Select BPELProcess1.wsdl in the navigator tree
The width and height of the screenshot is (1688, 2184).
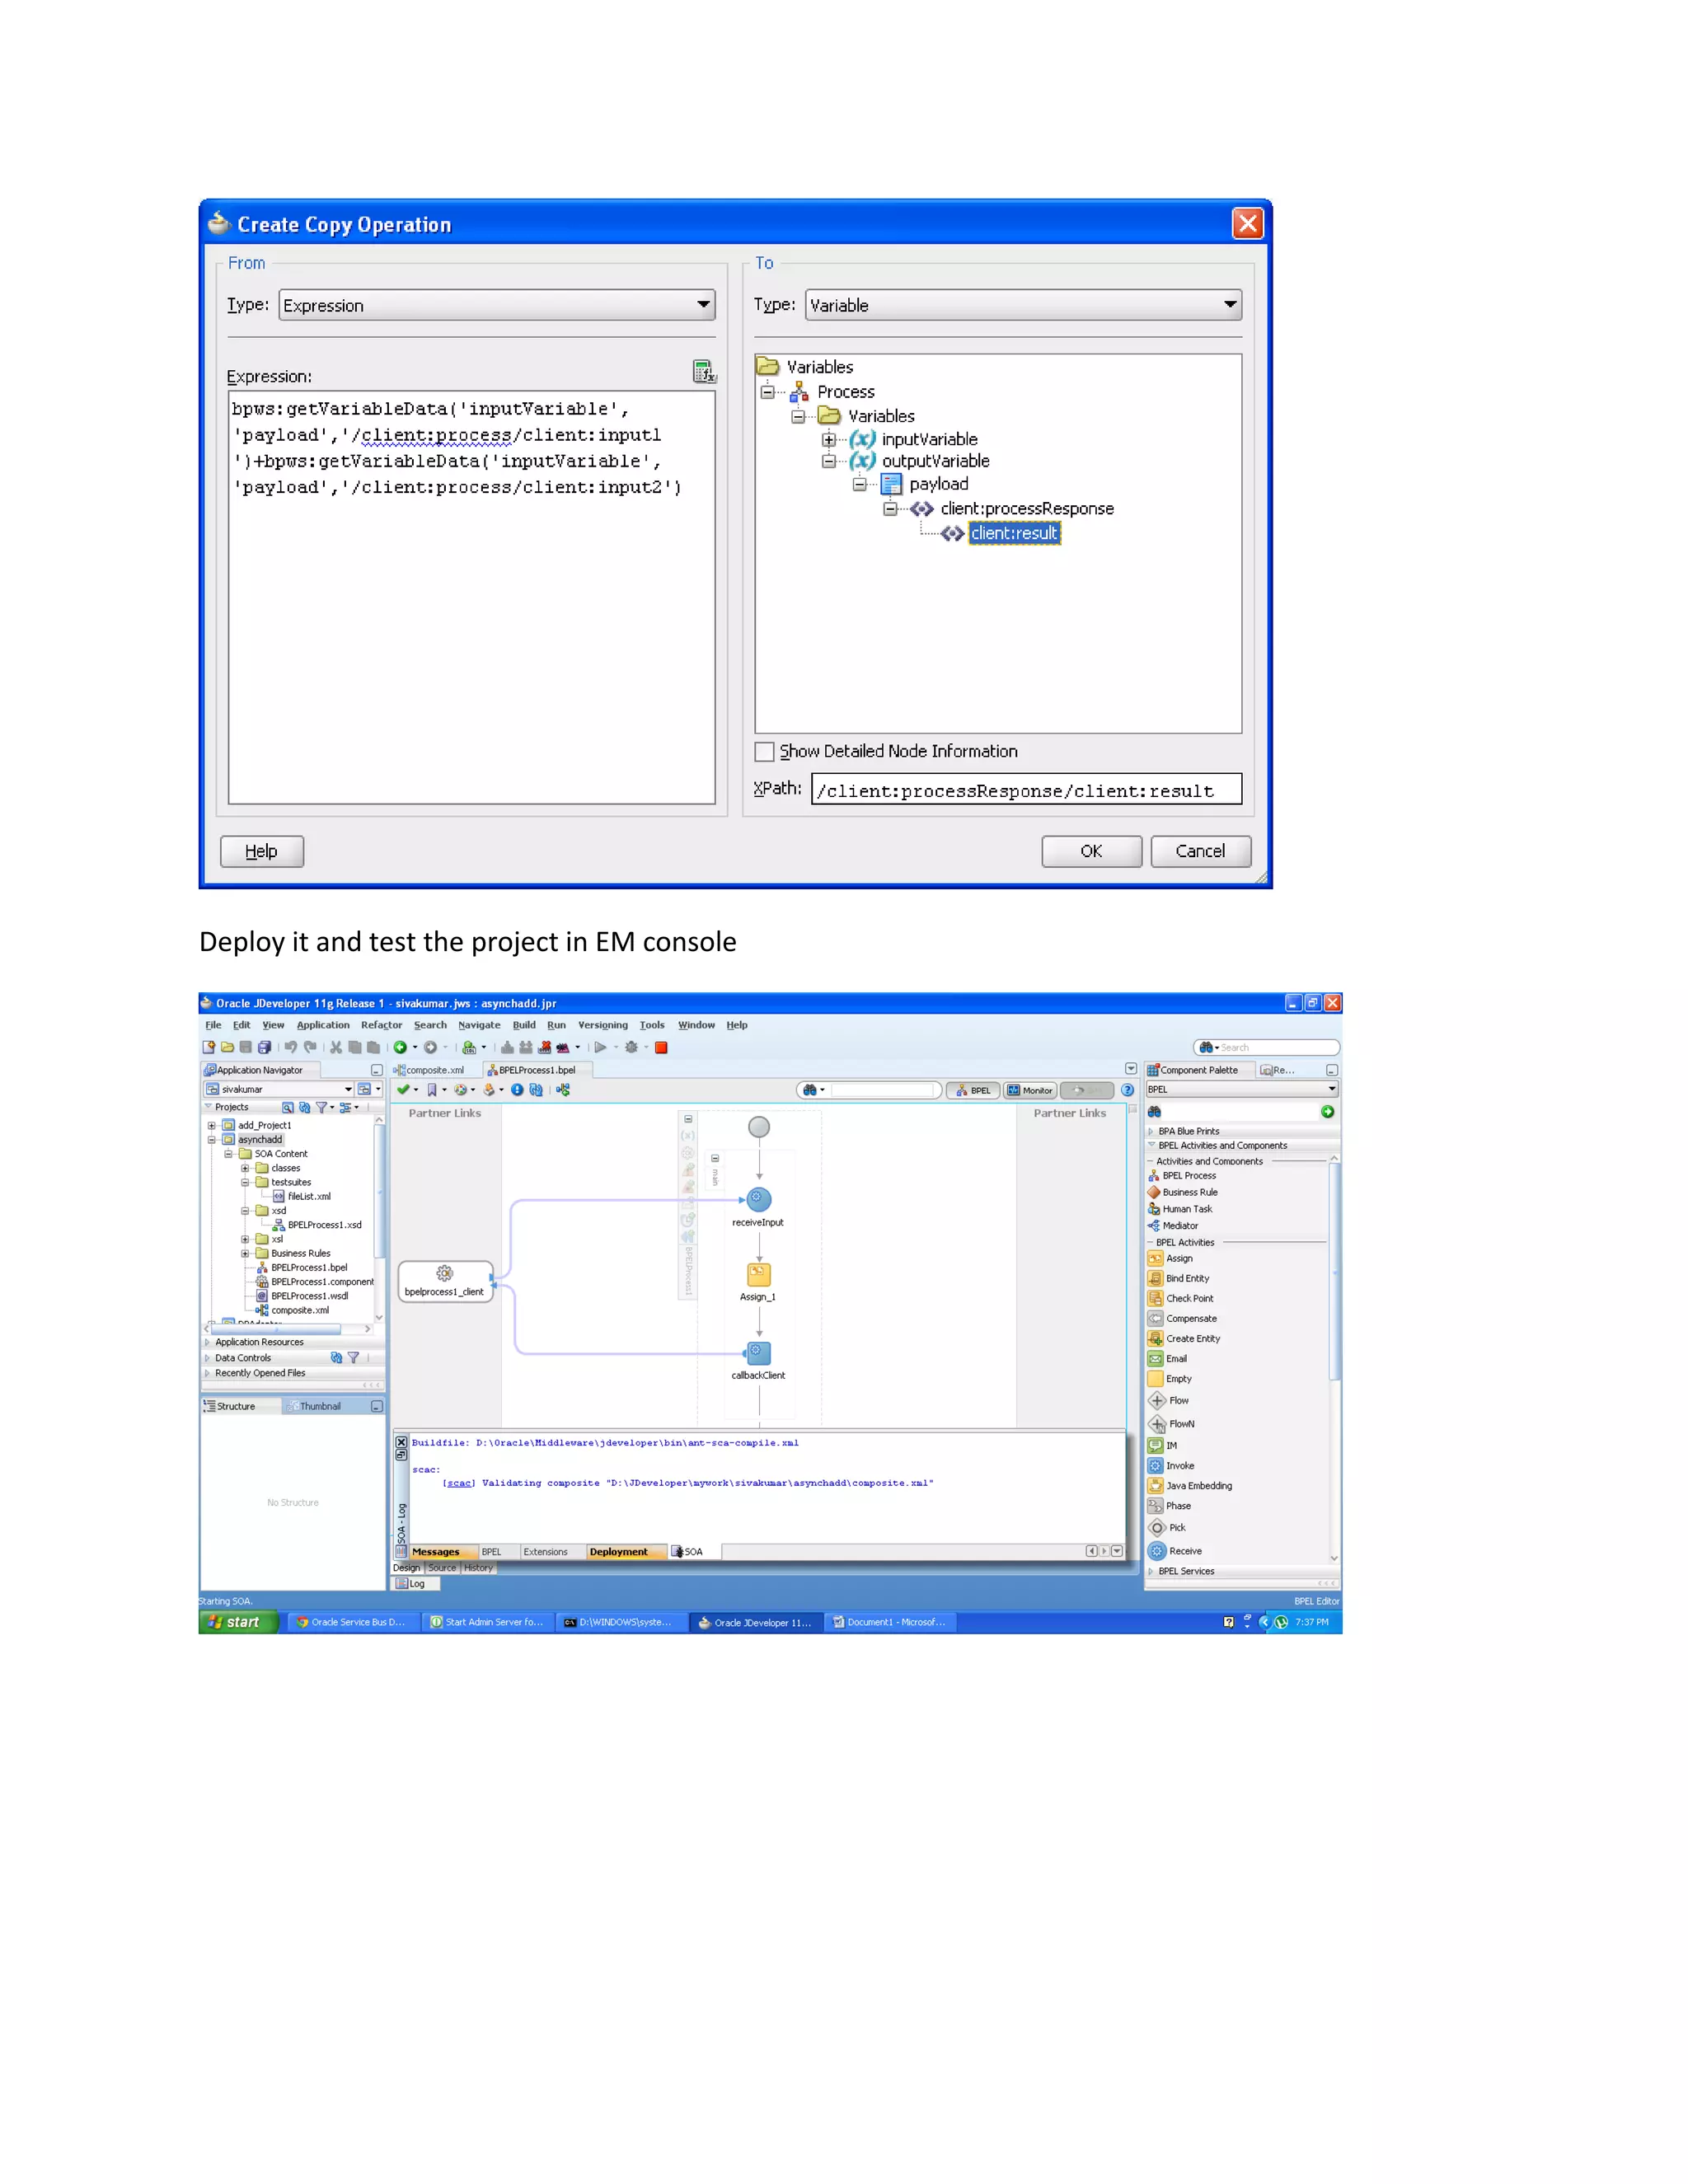click(309, 1295)
